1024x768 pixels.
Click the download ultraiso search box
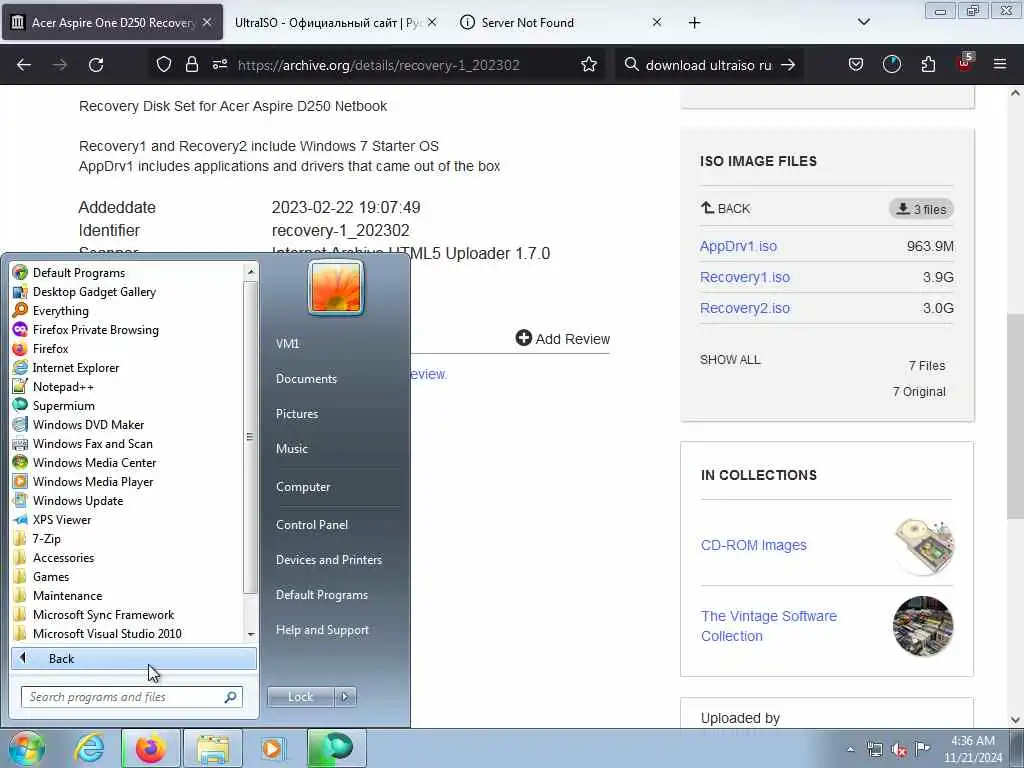pyautogui.click(x=709, y=65)
